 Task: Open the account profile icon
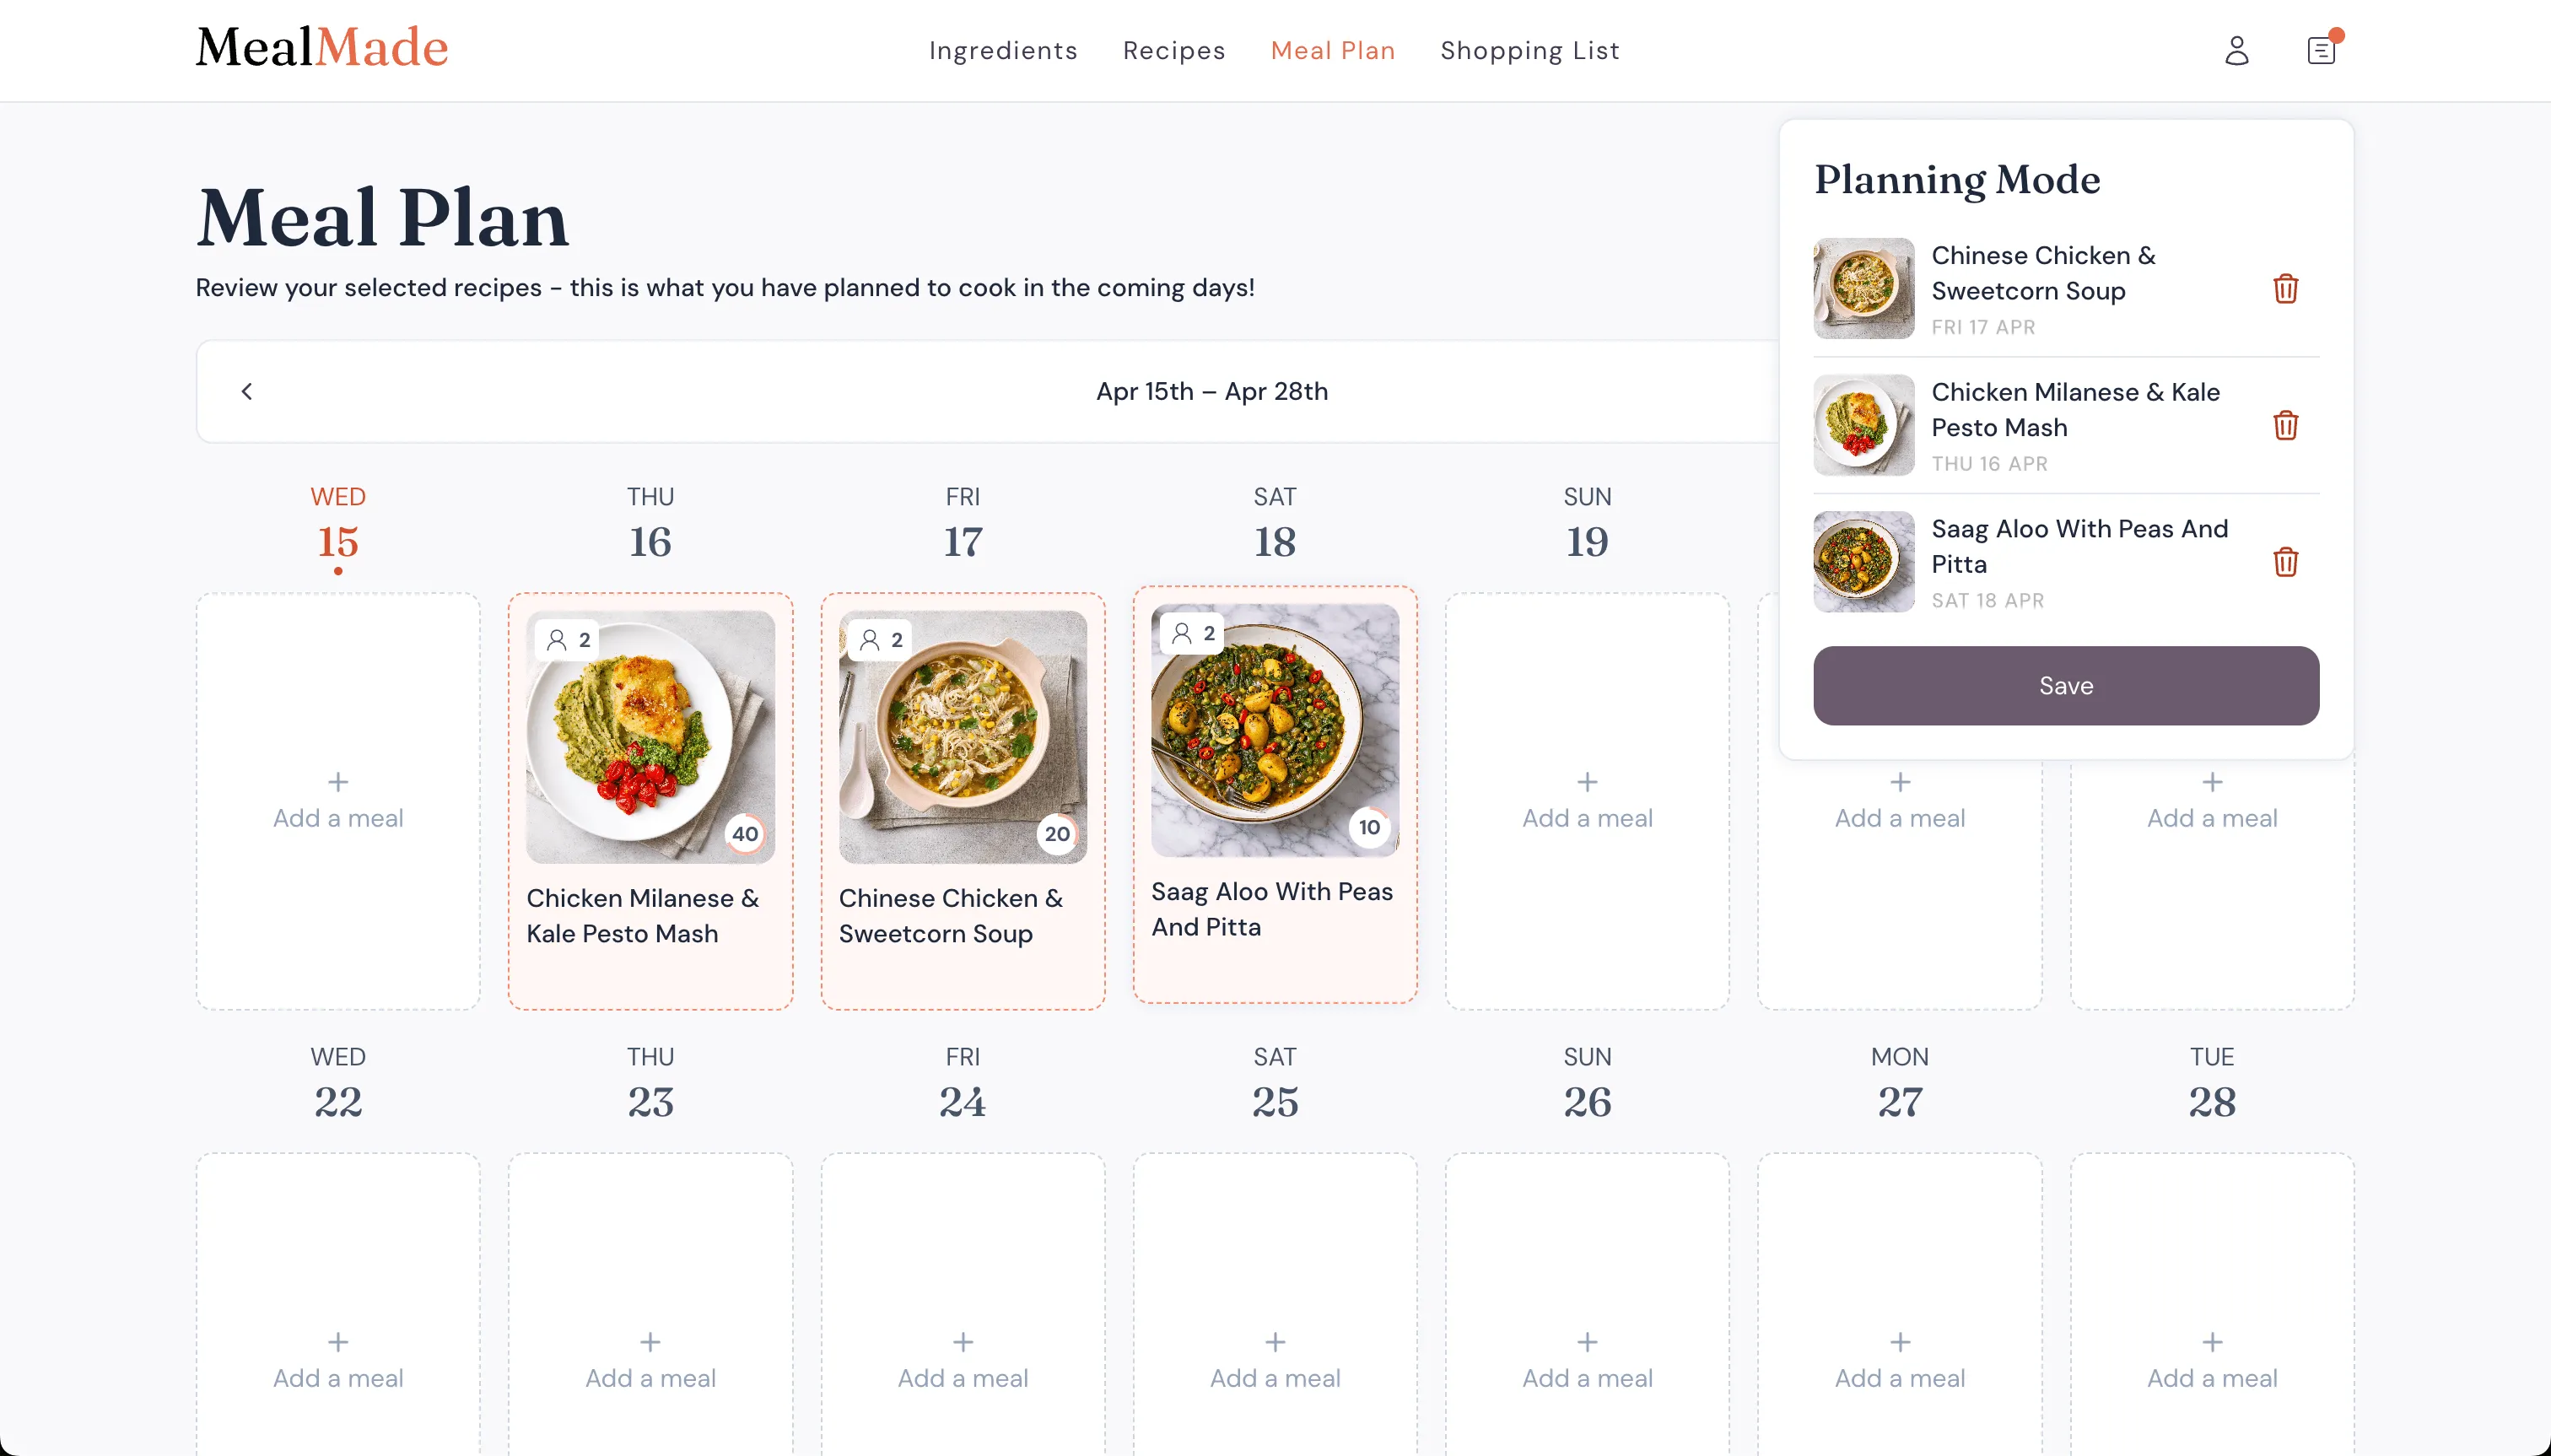pyautogui.click(x=2237, y=50)
